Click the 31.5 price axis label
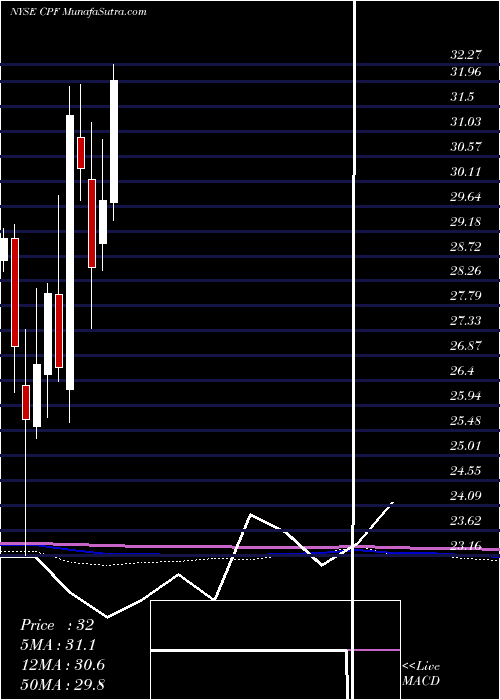 462,96
